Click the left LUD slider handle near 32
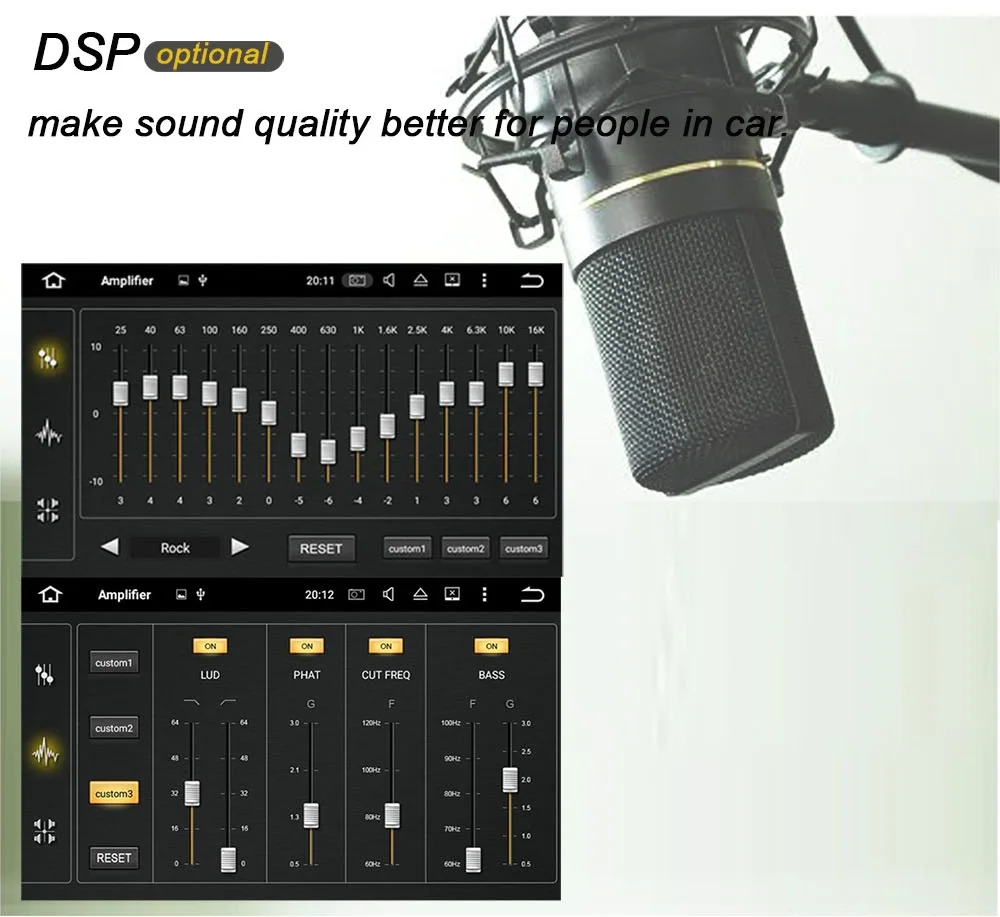 click(192, 793)
